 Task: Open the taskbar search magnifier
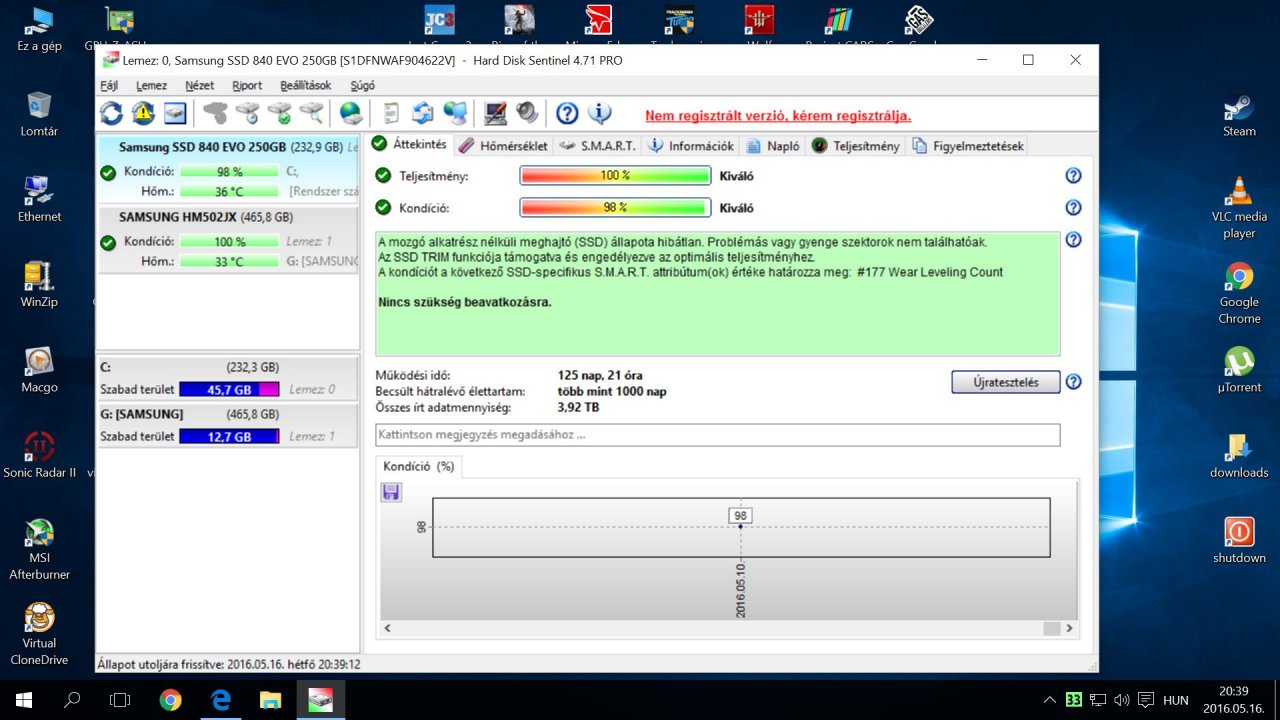pos(72,700)
